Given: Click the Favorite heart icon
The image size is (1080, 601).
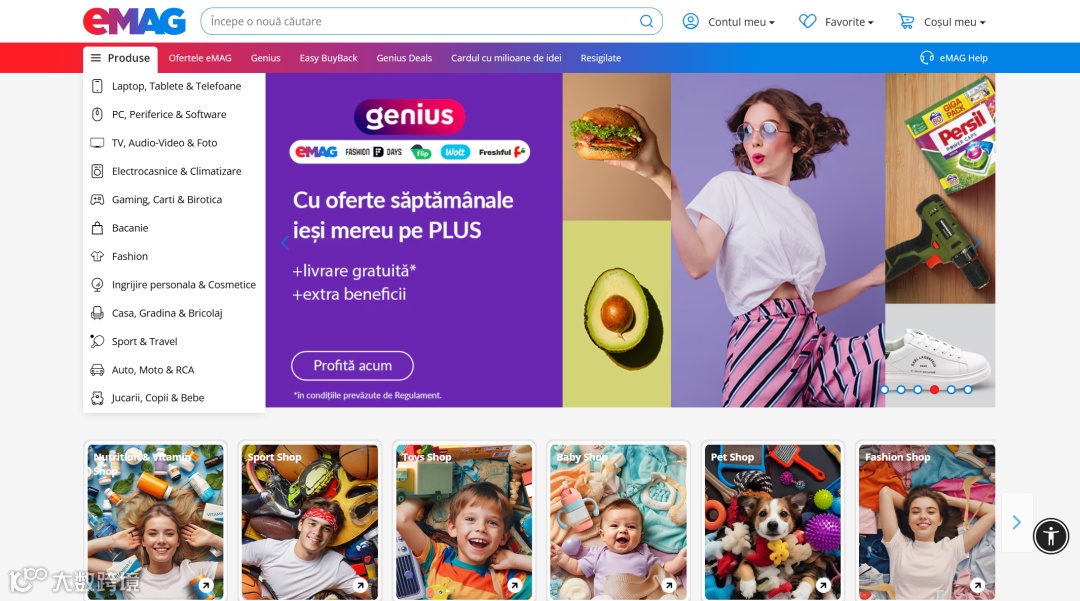Looking at the screenshot, I should [x=807, y=21].
